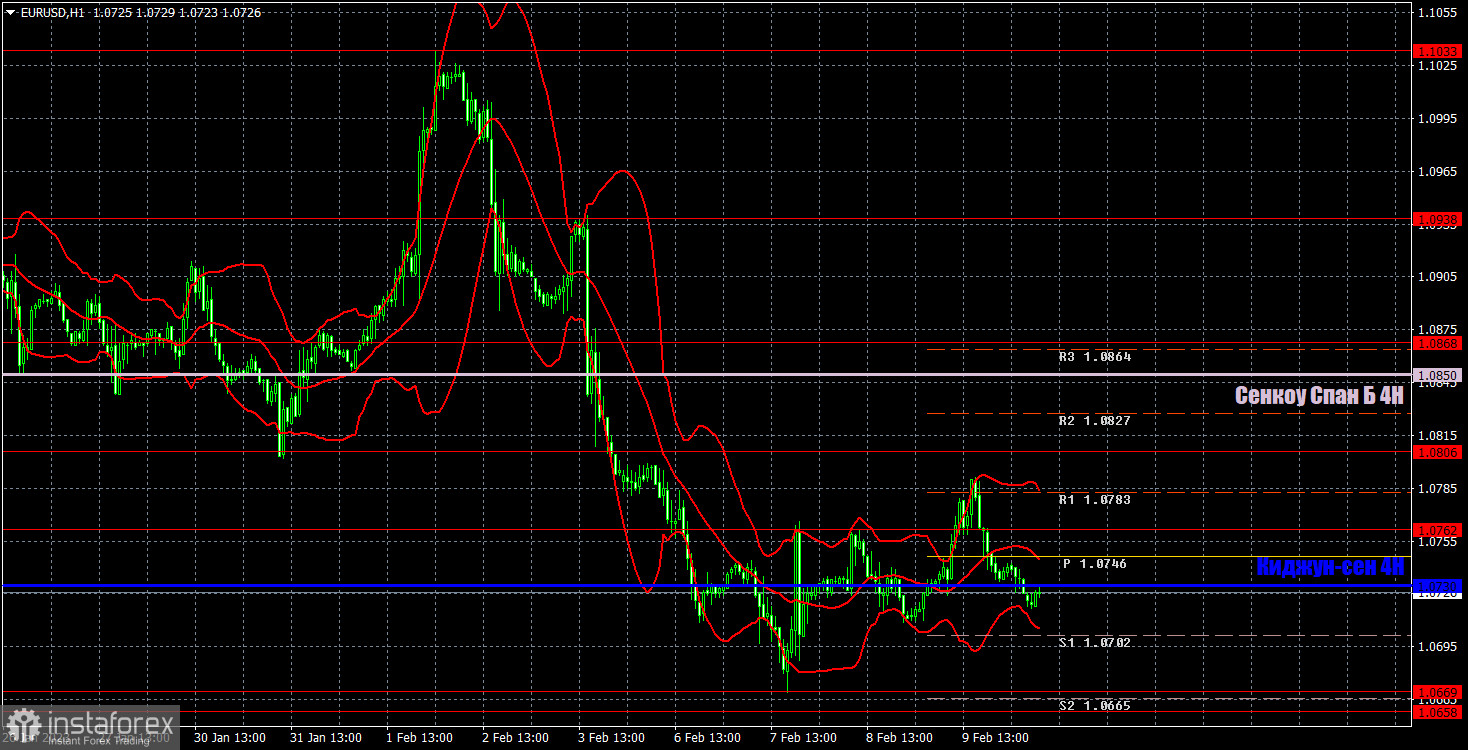
Task: Click the blue 1.0730 Kijun-sen price label
Action: (1437, 586)
